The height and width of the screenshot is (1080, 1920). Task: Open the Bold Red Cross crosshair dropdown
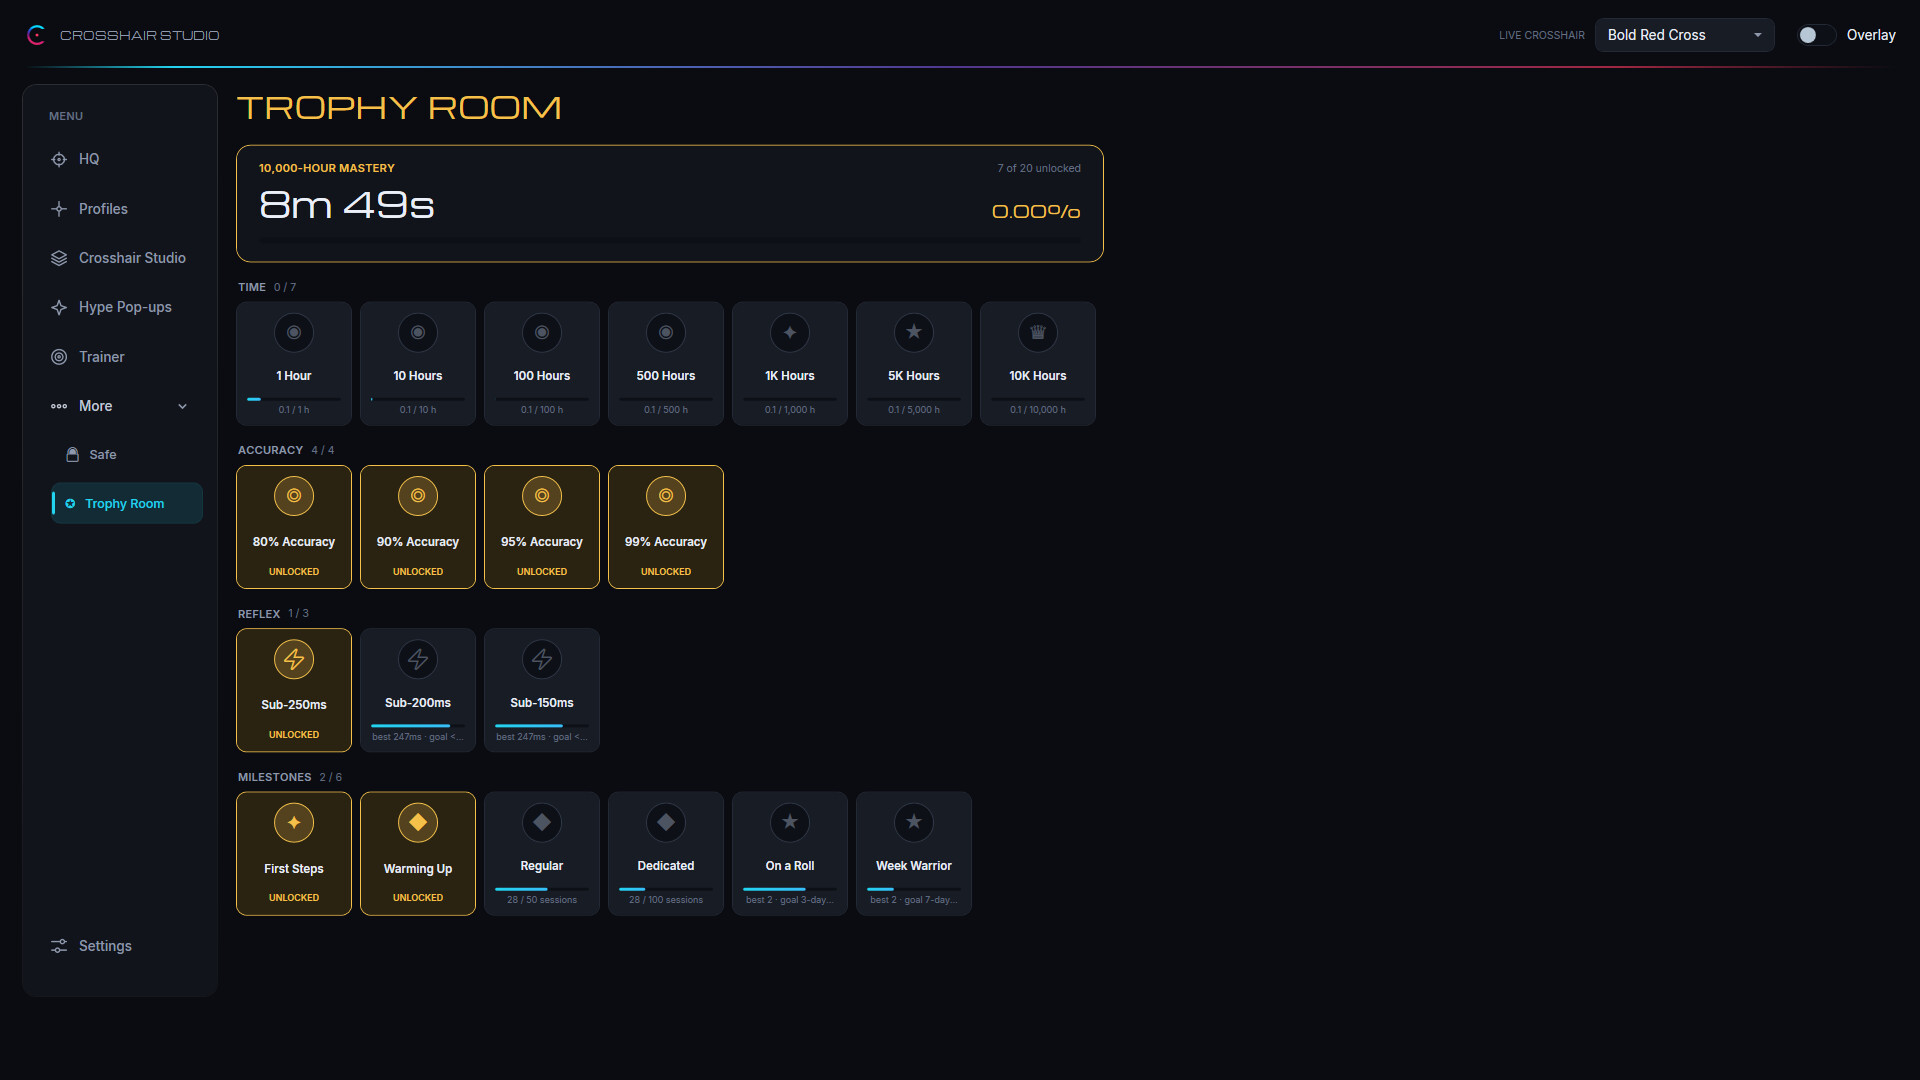(1684, 35)
